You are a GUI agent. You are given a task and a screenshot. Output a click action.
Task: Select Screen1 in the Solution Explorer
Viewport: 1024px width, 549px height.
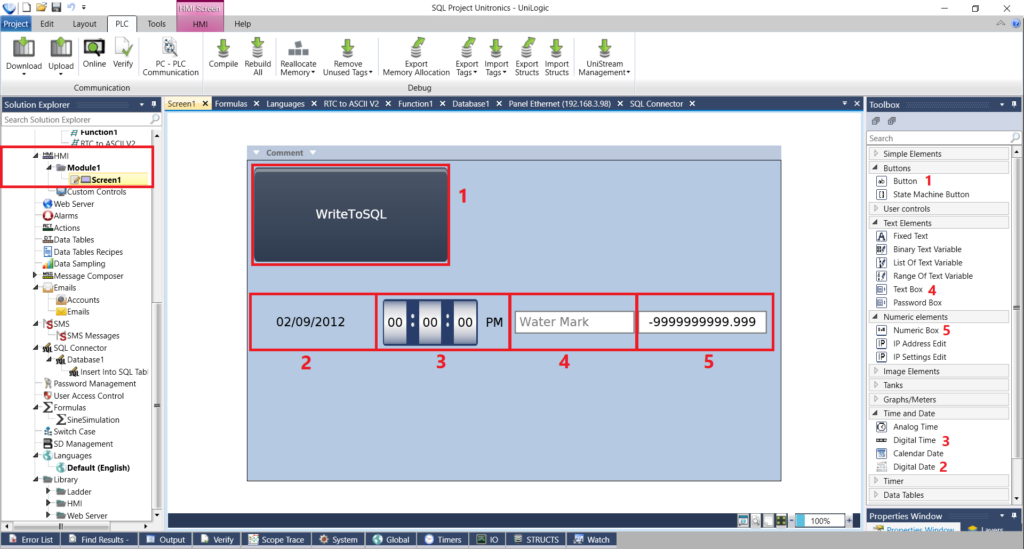(x=106, y=180)
